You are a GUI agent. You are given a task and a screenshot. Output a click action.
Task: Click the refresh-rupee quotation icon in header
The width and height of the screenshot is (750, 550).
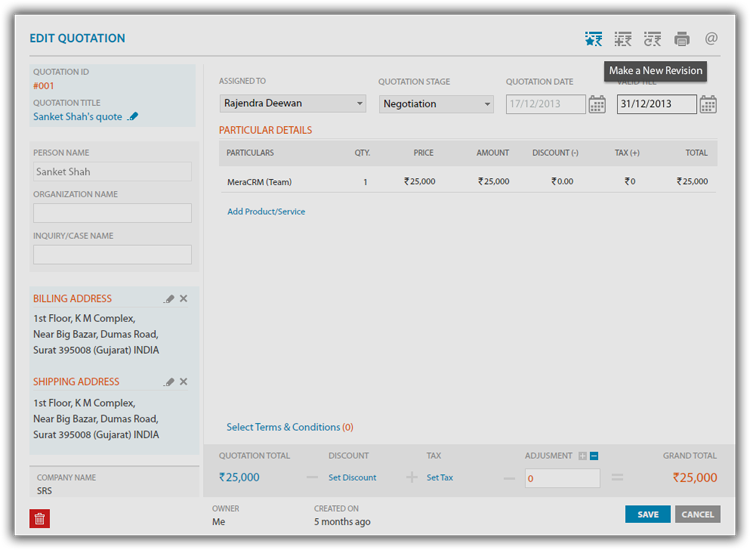click(652, 39)
